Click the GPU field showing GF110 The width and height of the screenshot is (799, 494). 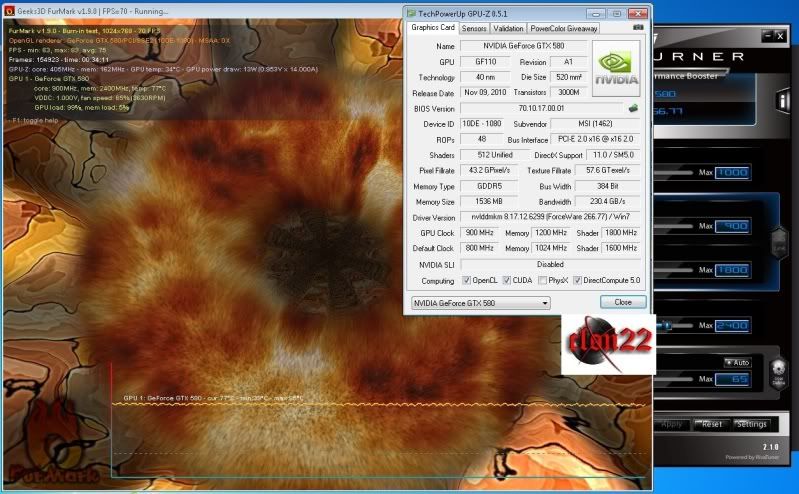pos(485,62)
